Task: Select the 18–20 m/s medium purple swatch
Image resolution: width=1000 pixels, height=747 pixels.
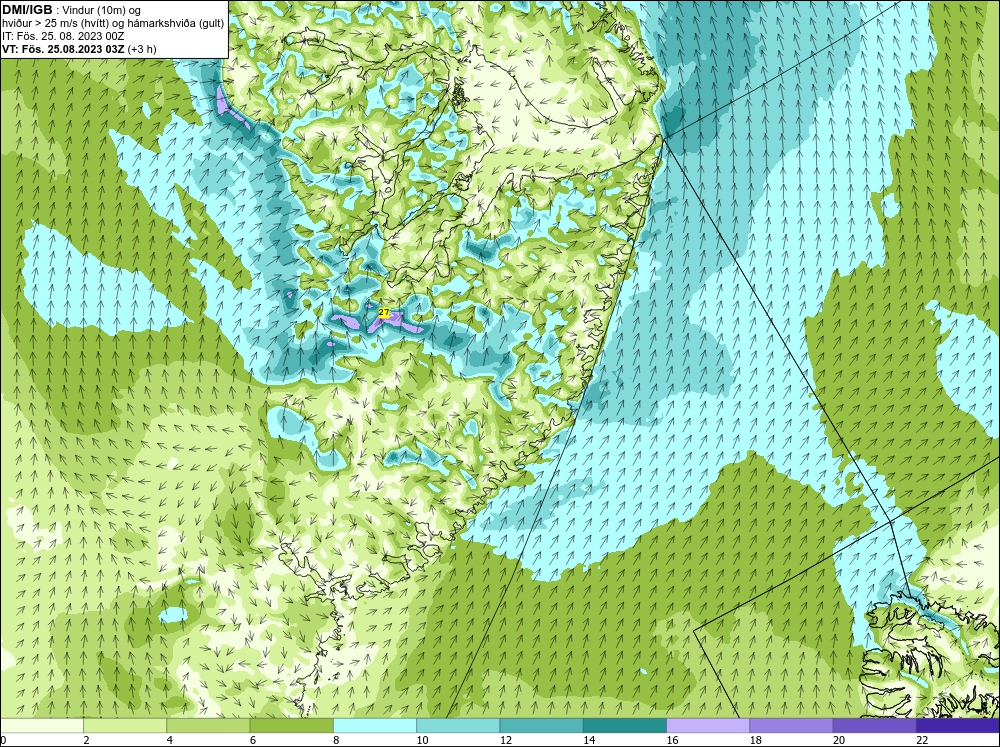Action: (791, 725)
